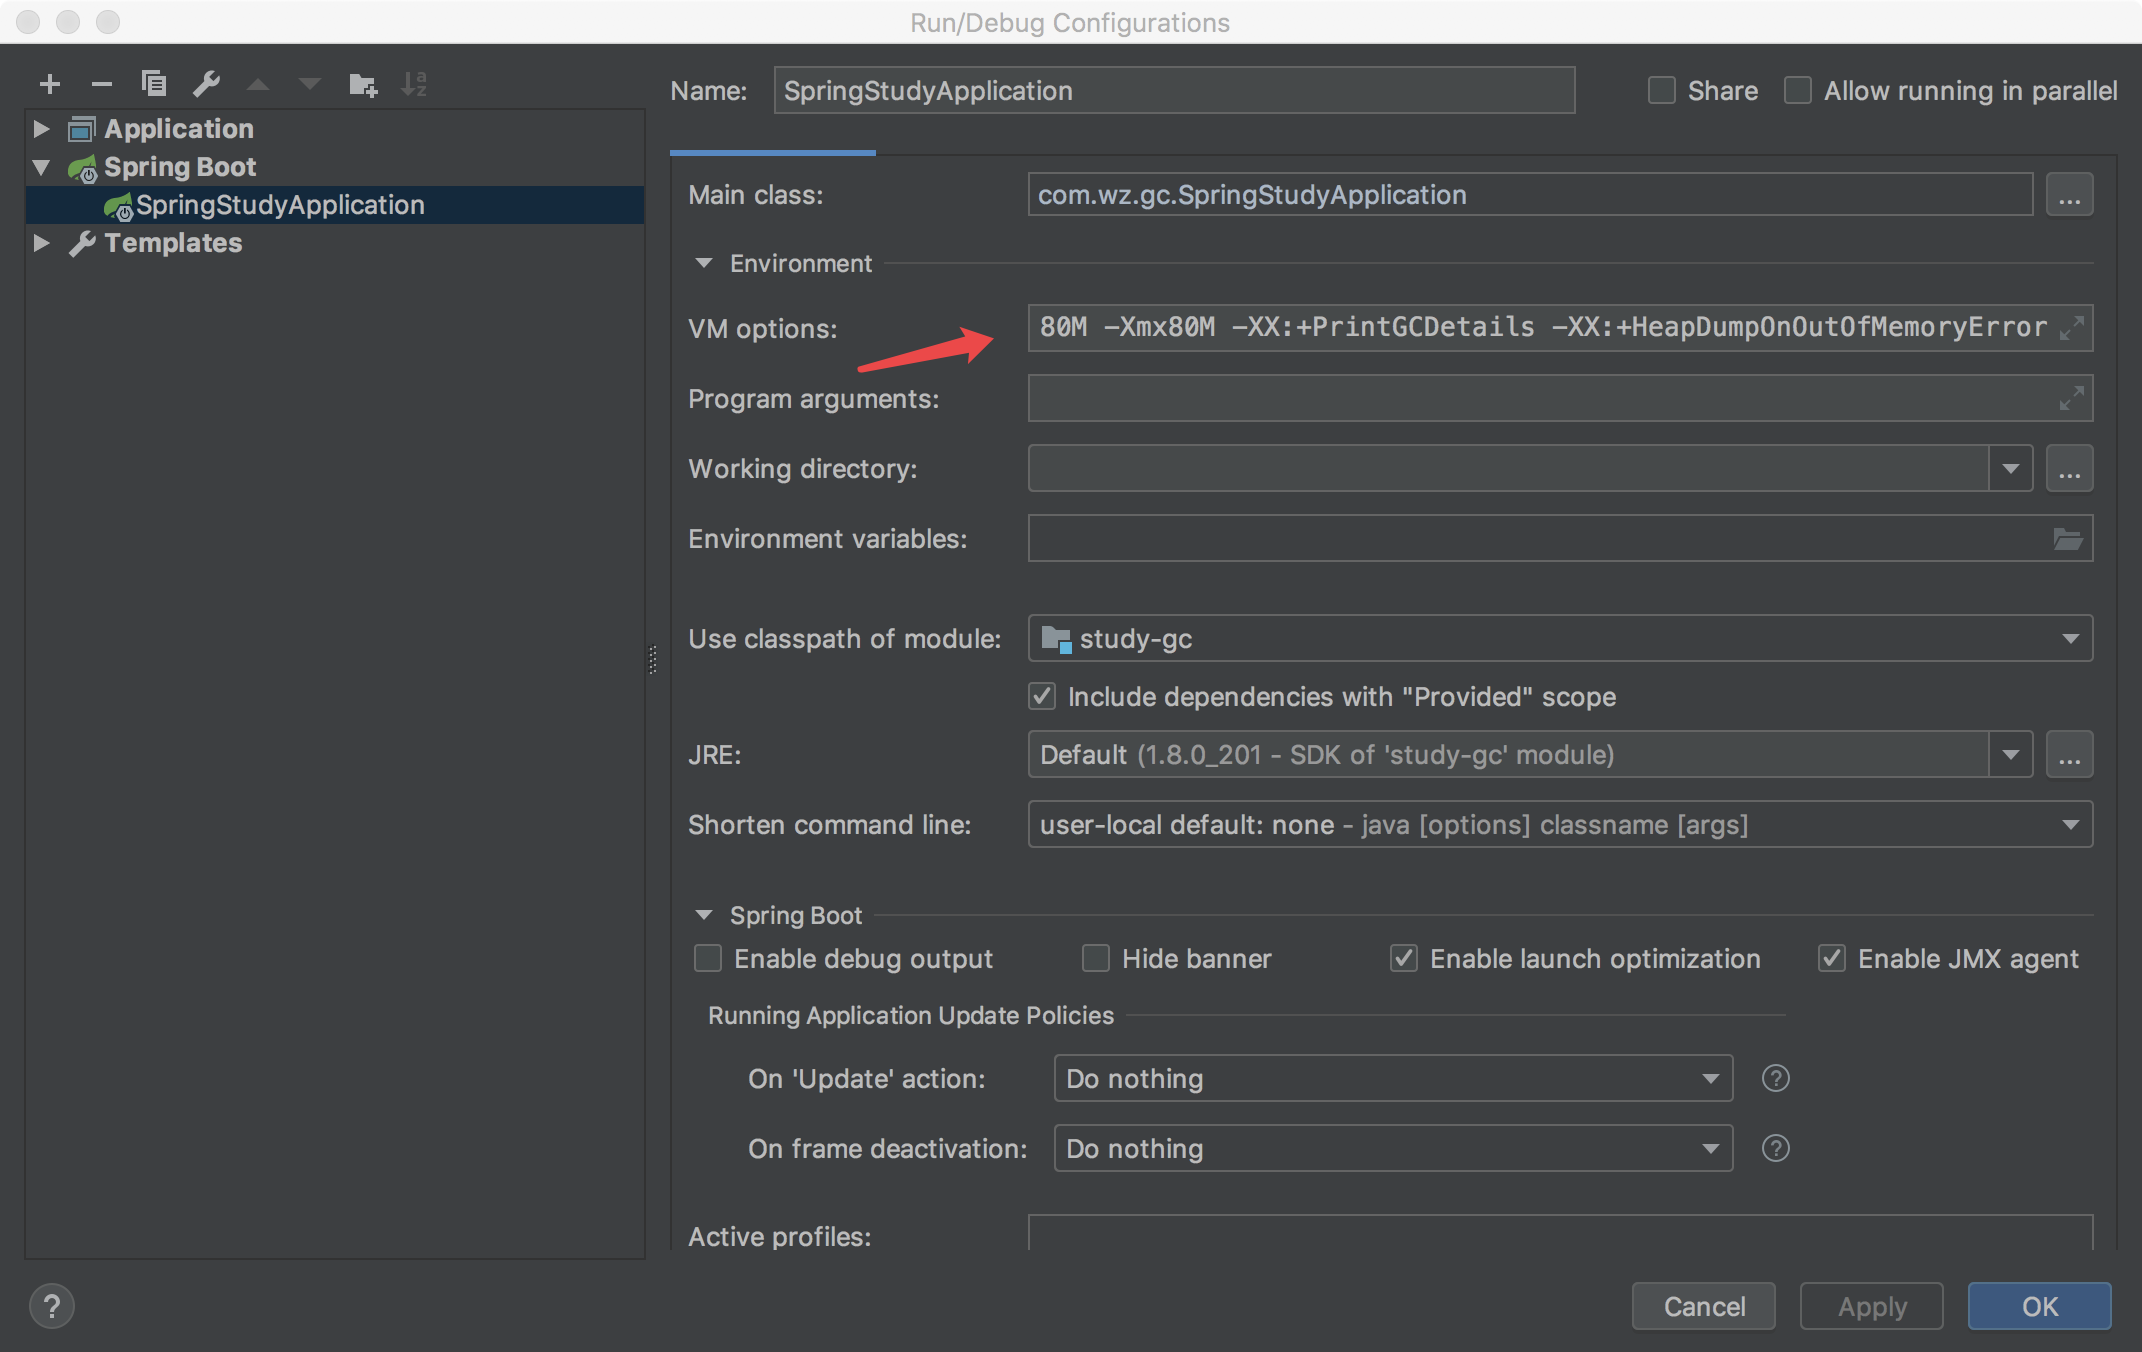Click the Copy Configuration icon
The height and width of the screenshot is (1352, 2142).
(153, 84)
